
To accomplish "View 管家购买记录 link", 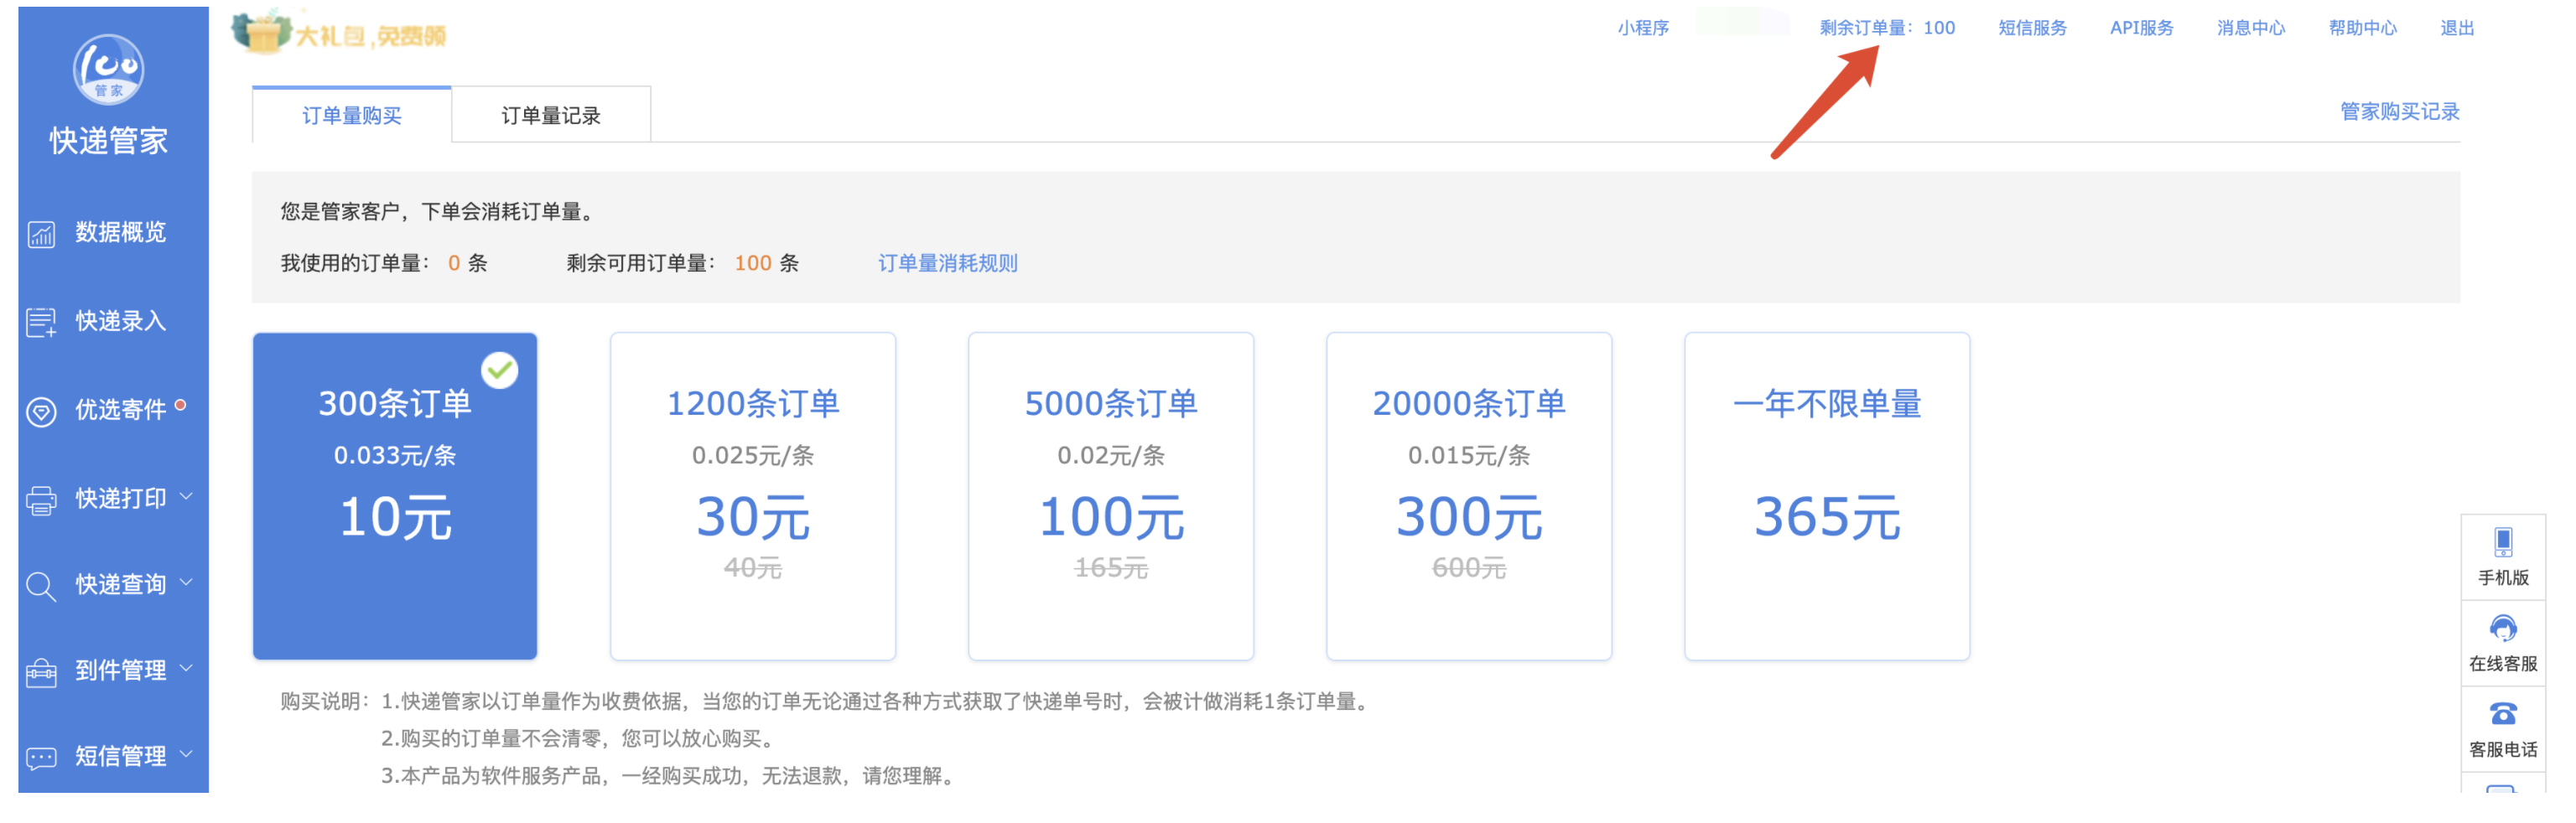I will [x=2398, y=112].
